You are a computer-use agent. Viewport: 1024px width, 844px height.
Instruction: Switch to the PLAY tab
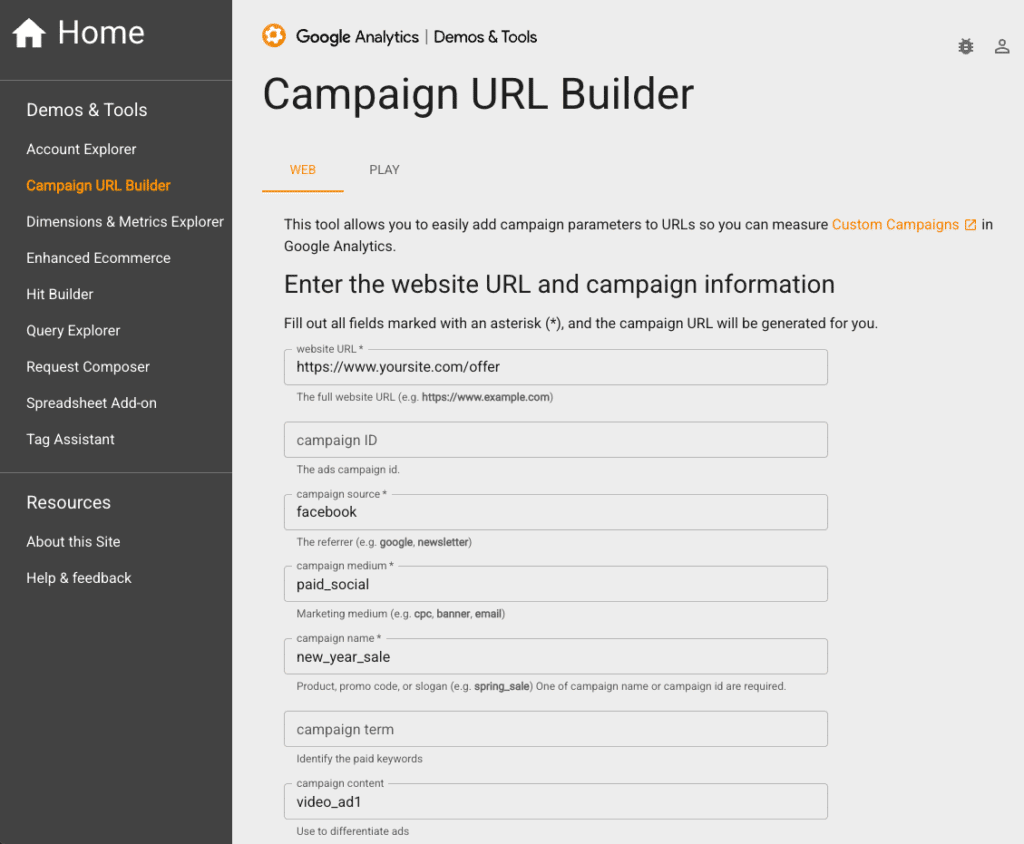coord(384,170)
